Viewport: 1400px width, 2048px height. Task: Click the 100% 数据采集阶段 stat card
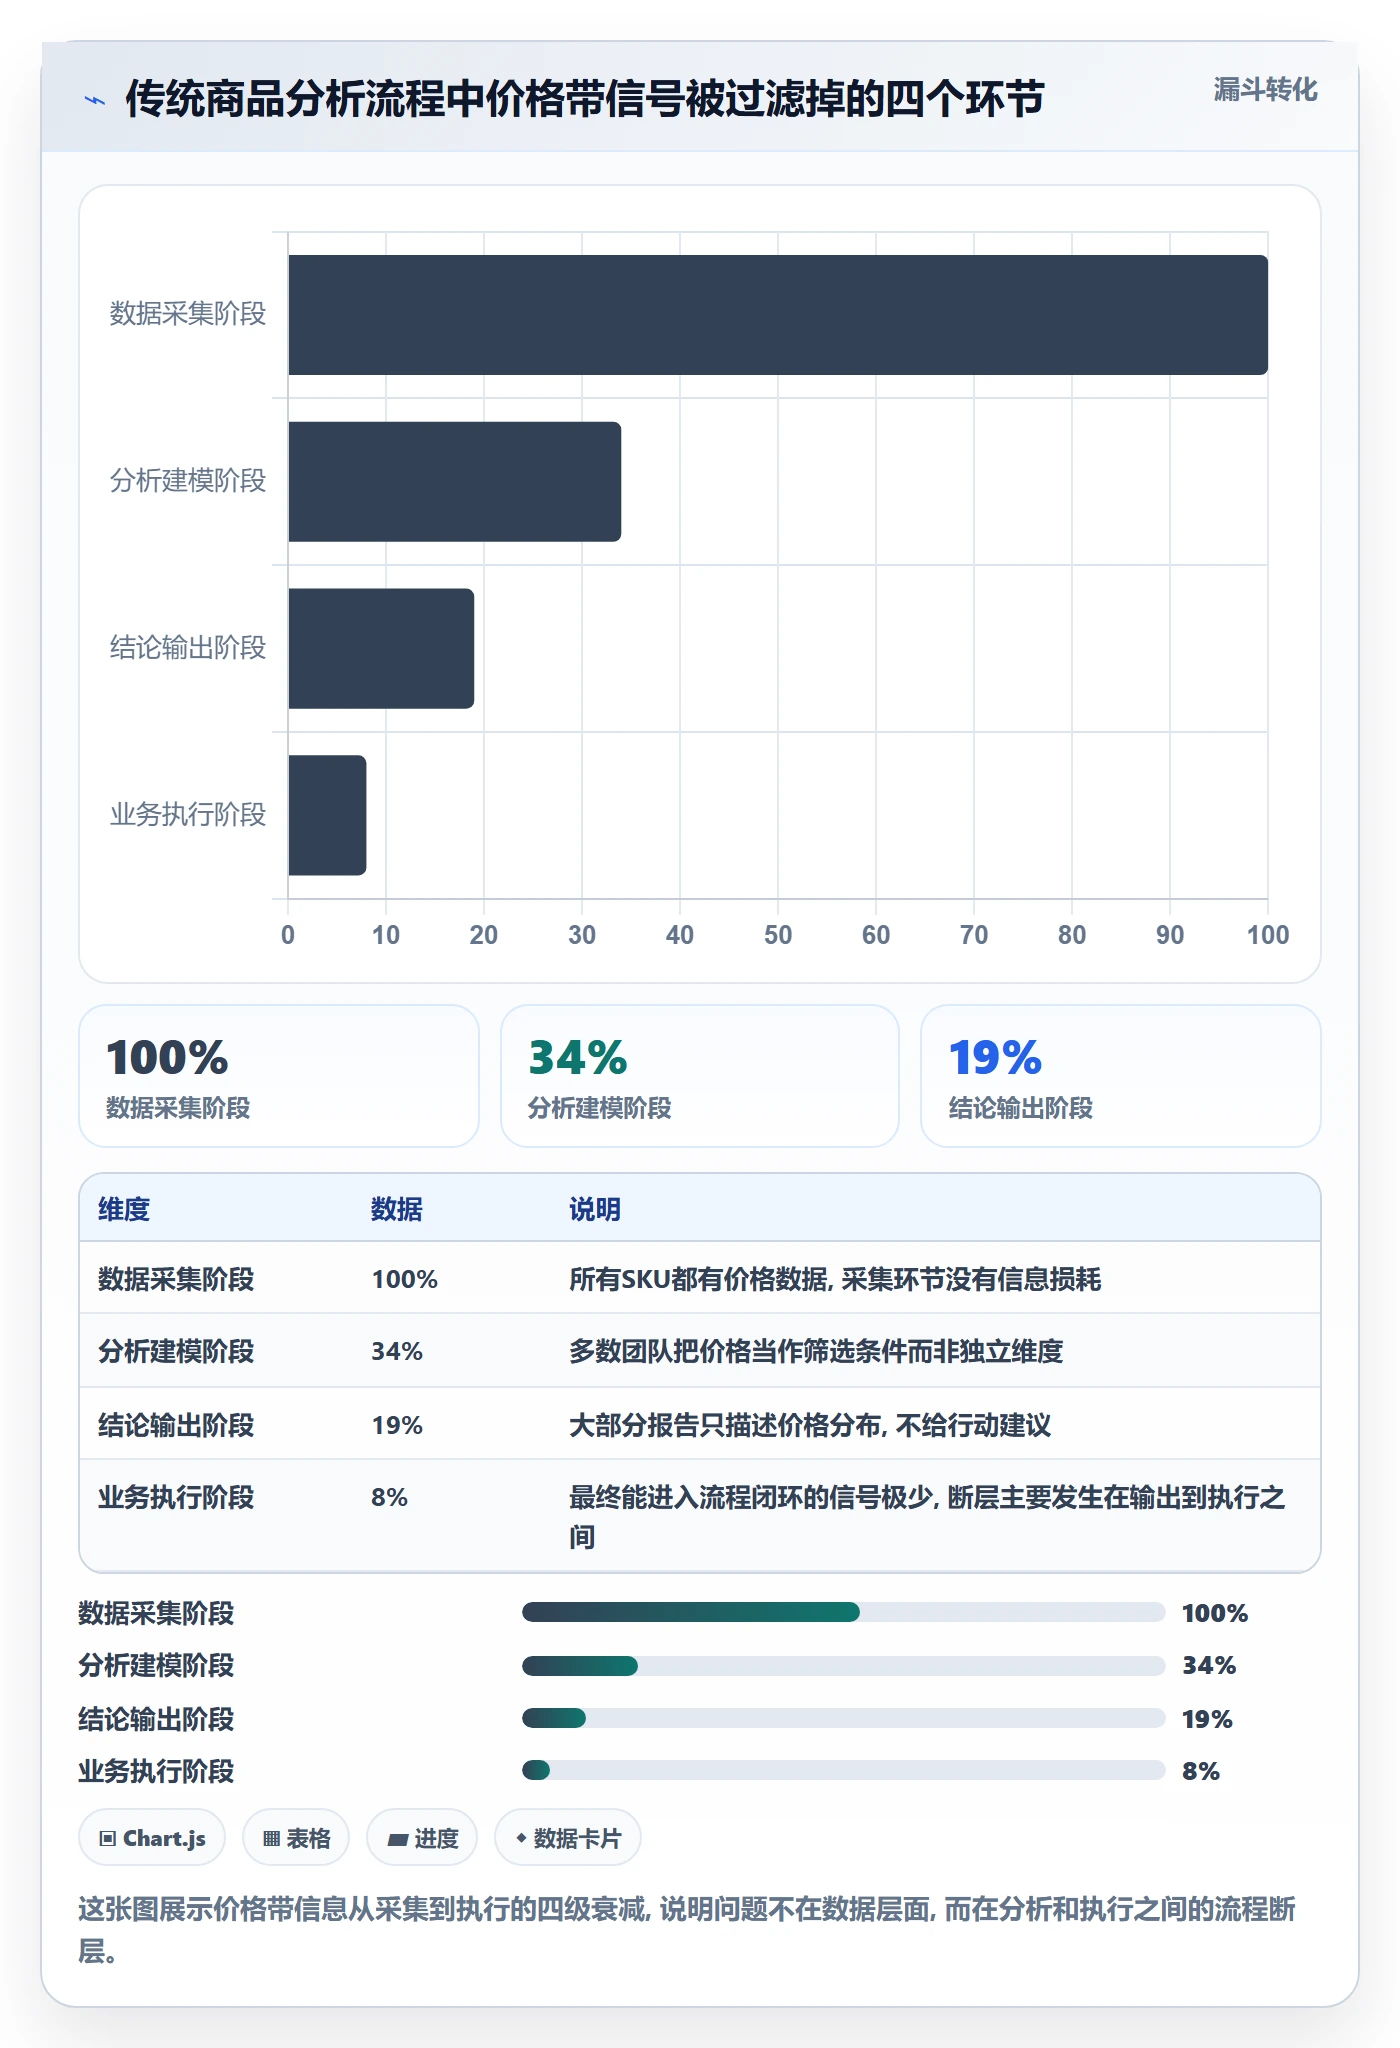pyautogui.click(x=279, y=1076)
